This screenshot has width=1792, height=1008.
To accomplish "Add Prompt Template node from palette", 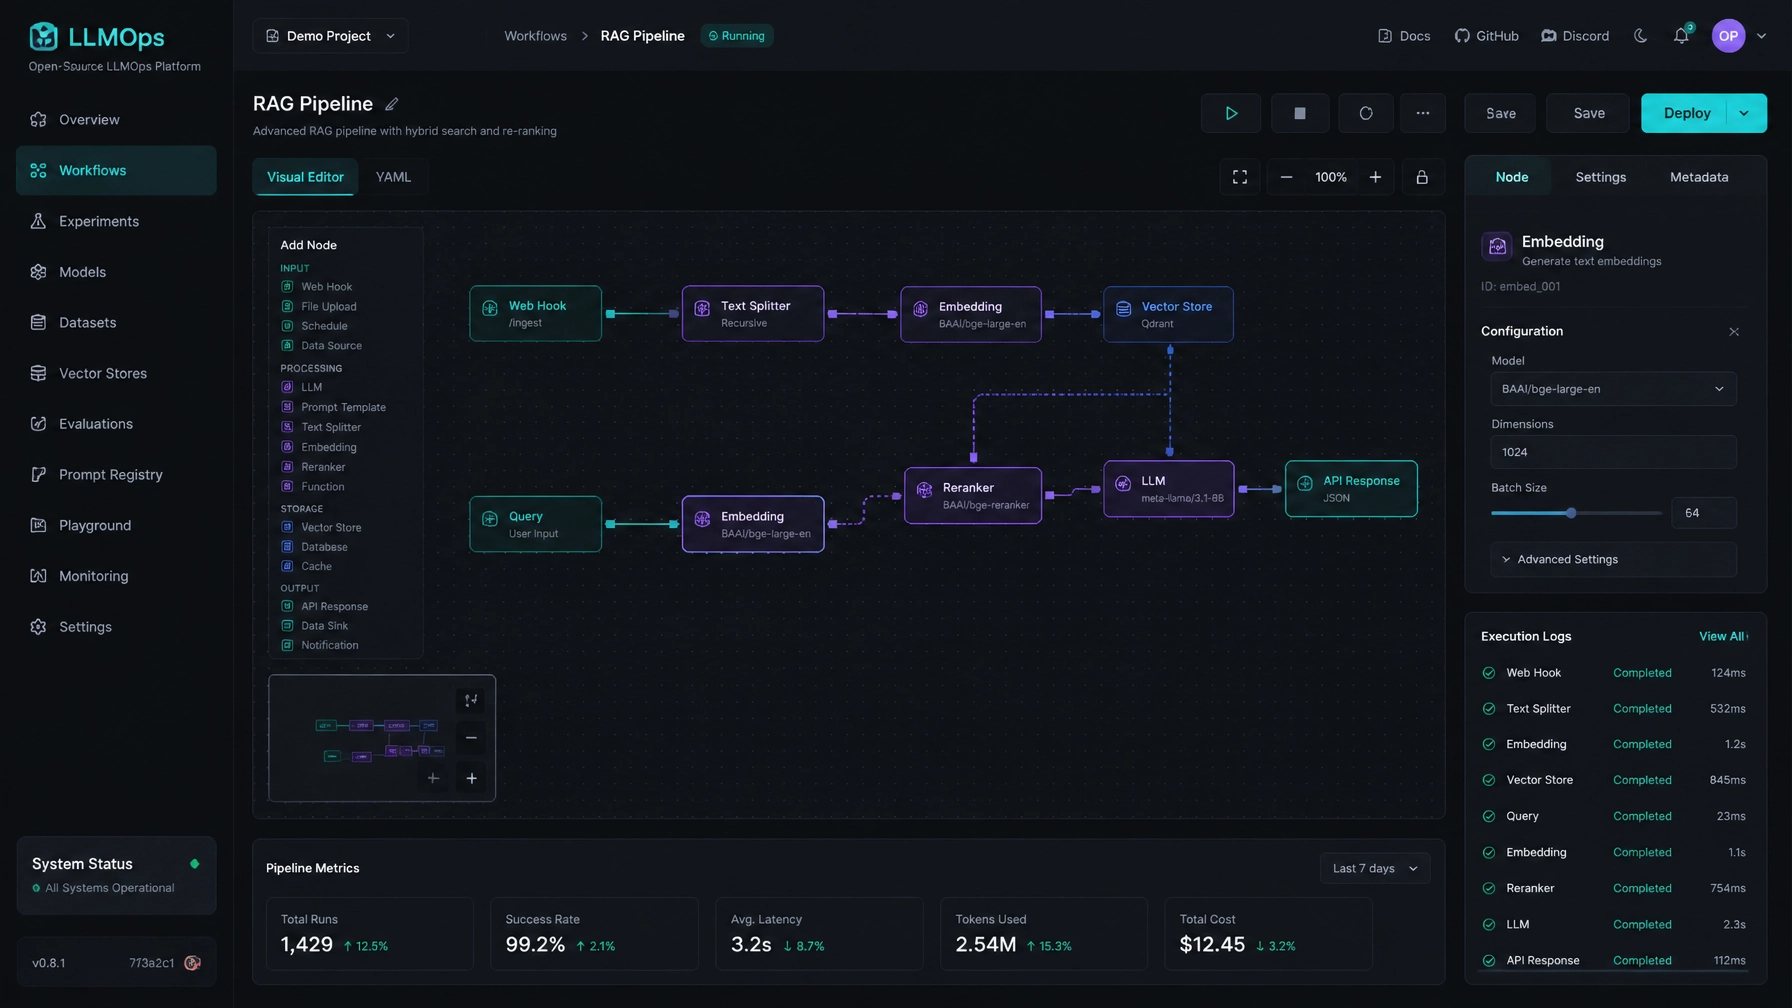I will click(x=333, y=407).
